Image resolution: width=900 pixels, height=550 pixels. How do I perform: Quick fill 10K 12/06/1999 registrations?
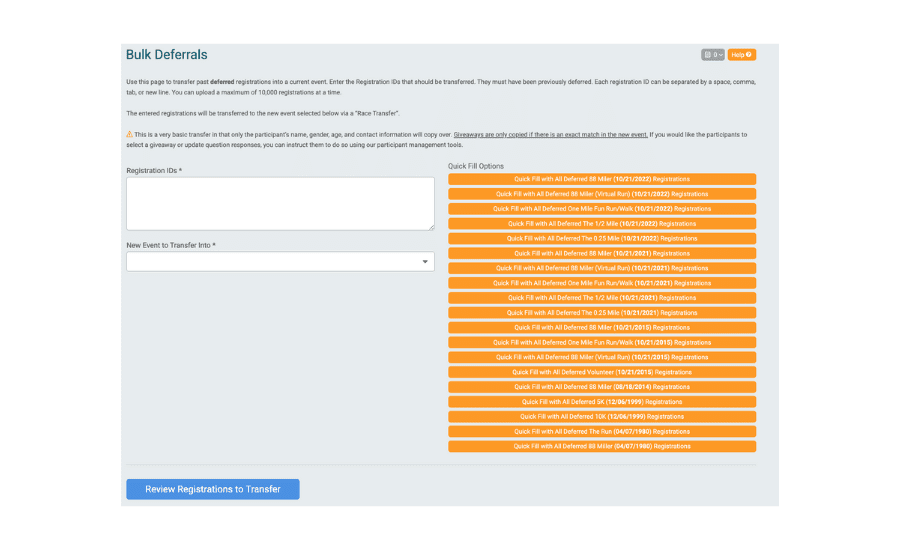[602, 417]
